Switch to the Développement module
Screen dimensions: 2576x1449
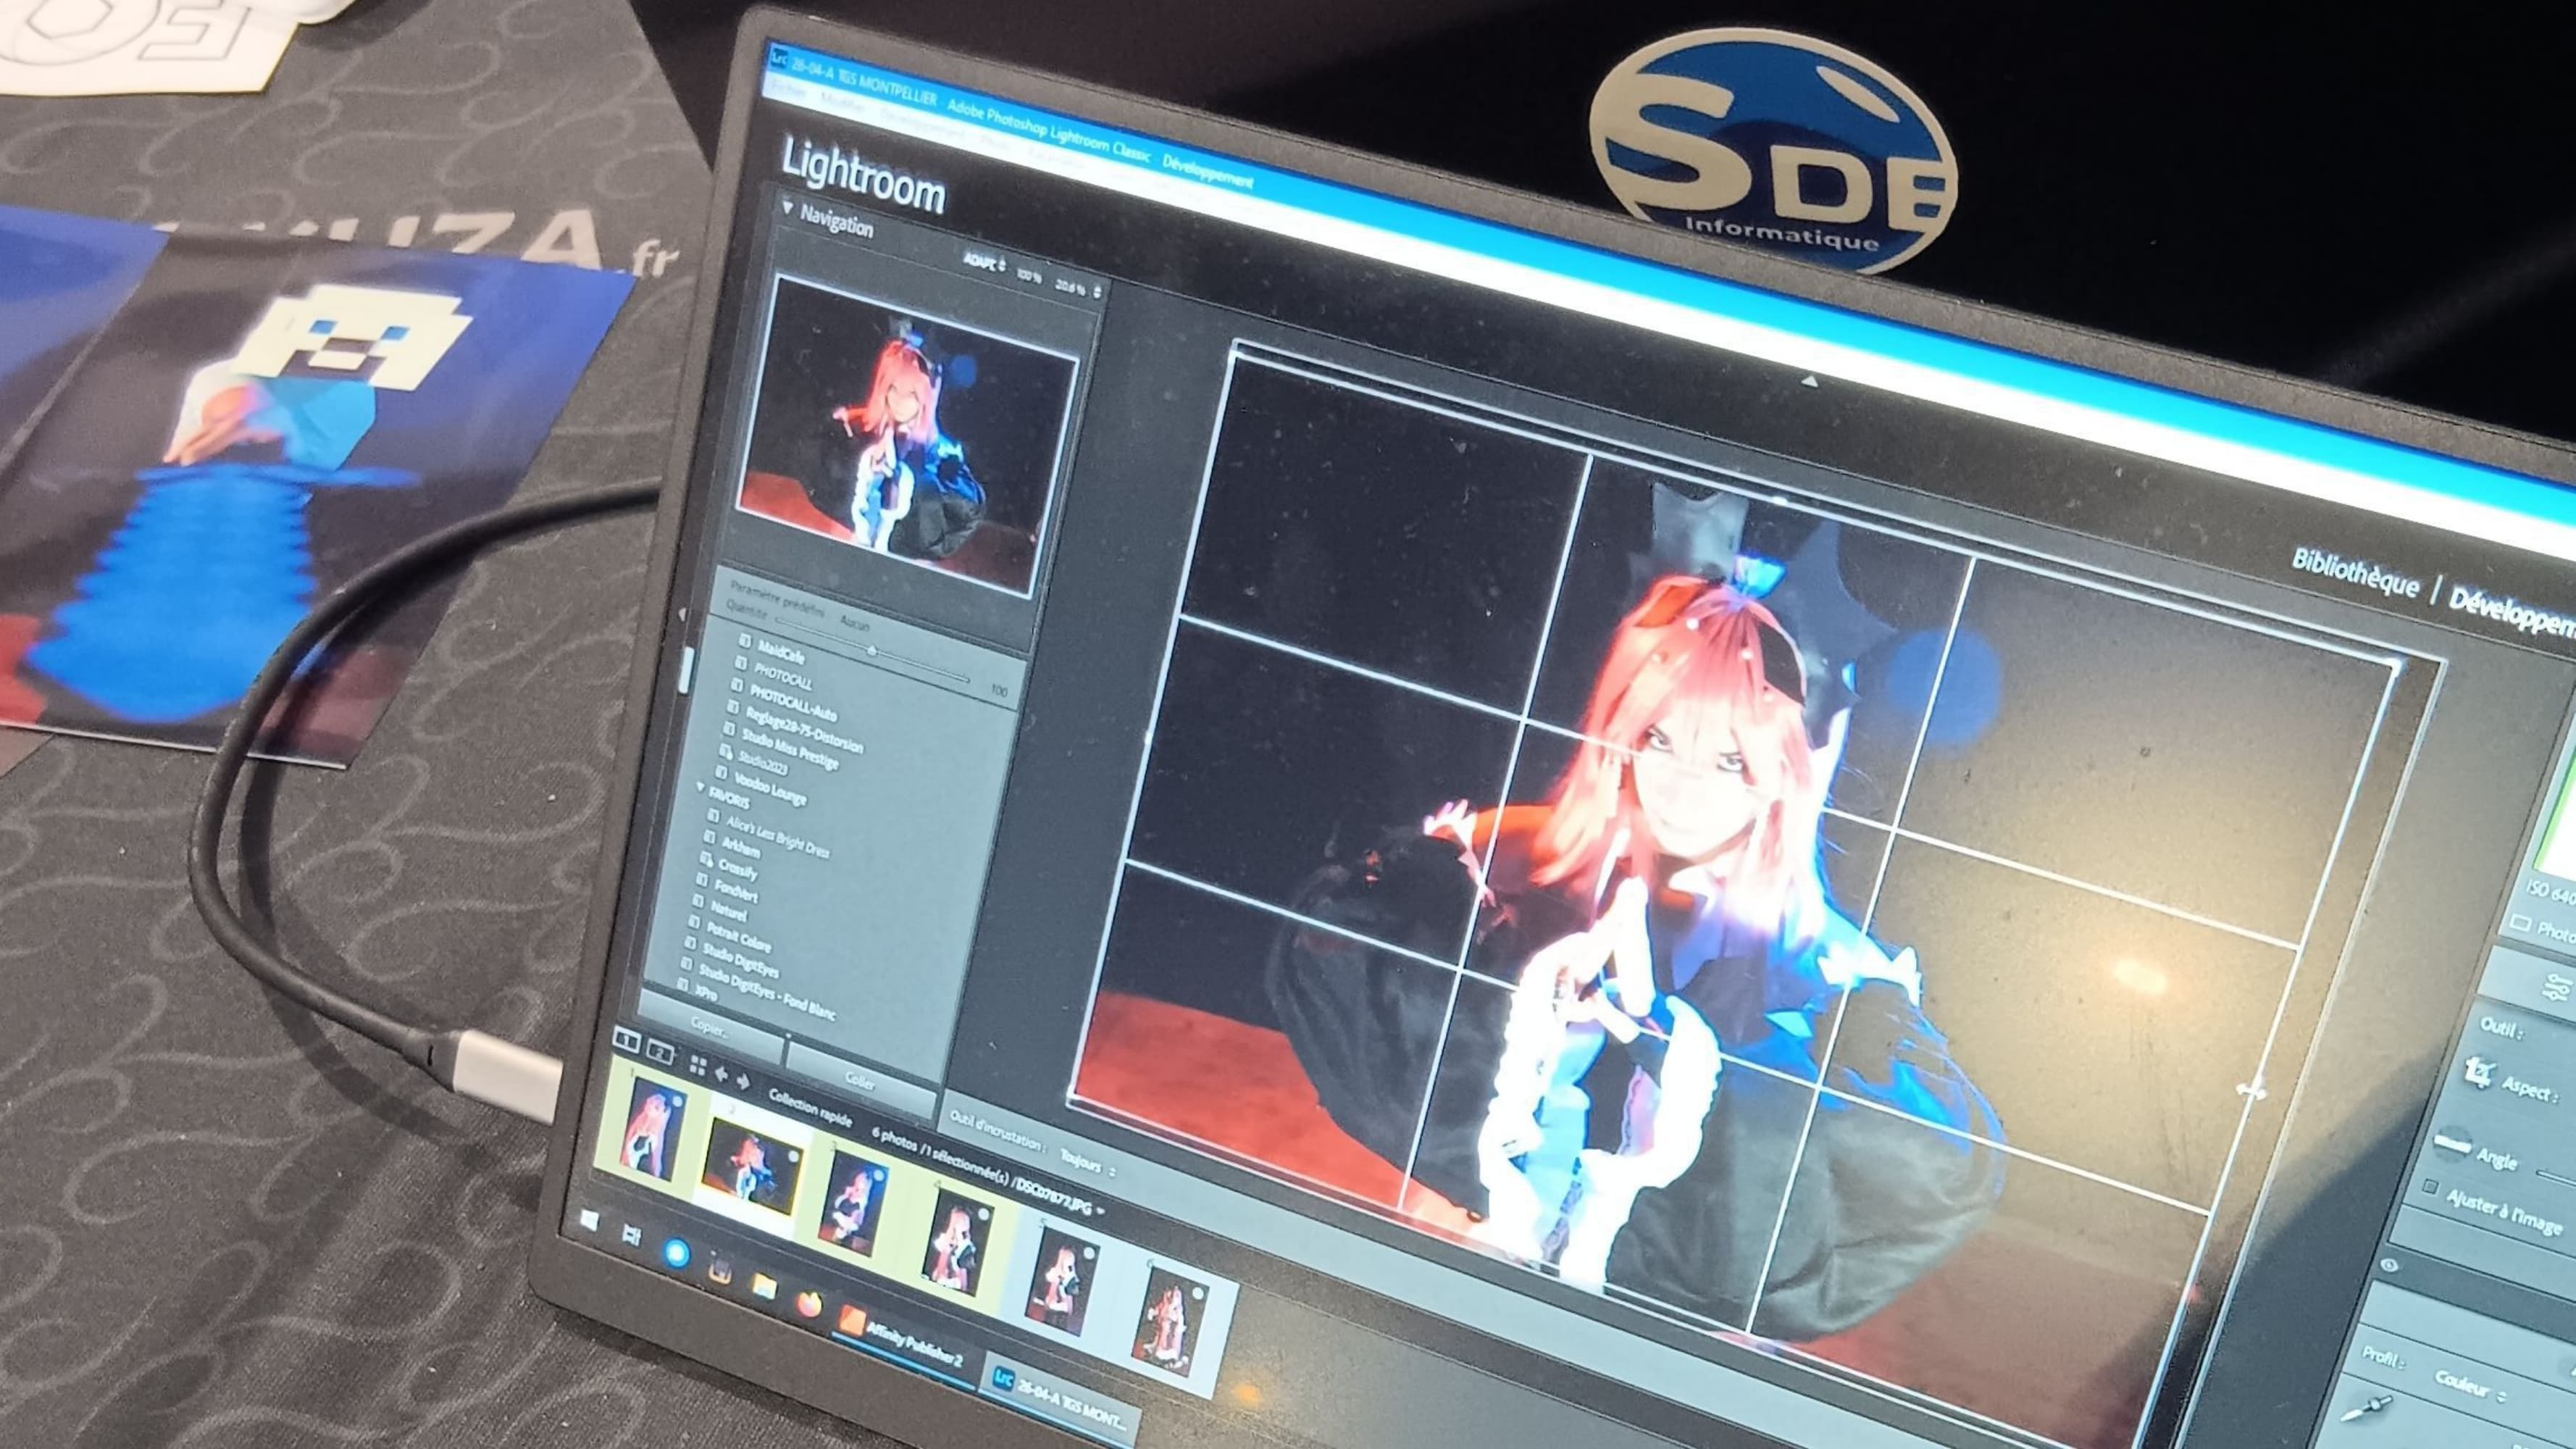[2512, 614]
